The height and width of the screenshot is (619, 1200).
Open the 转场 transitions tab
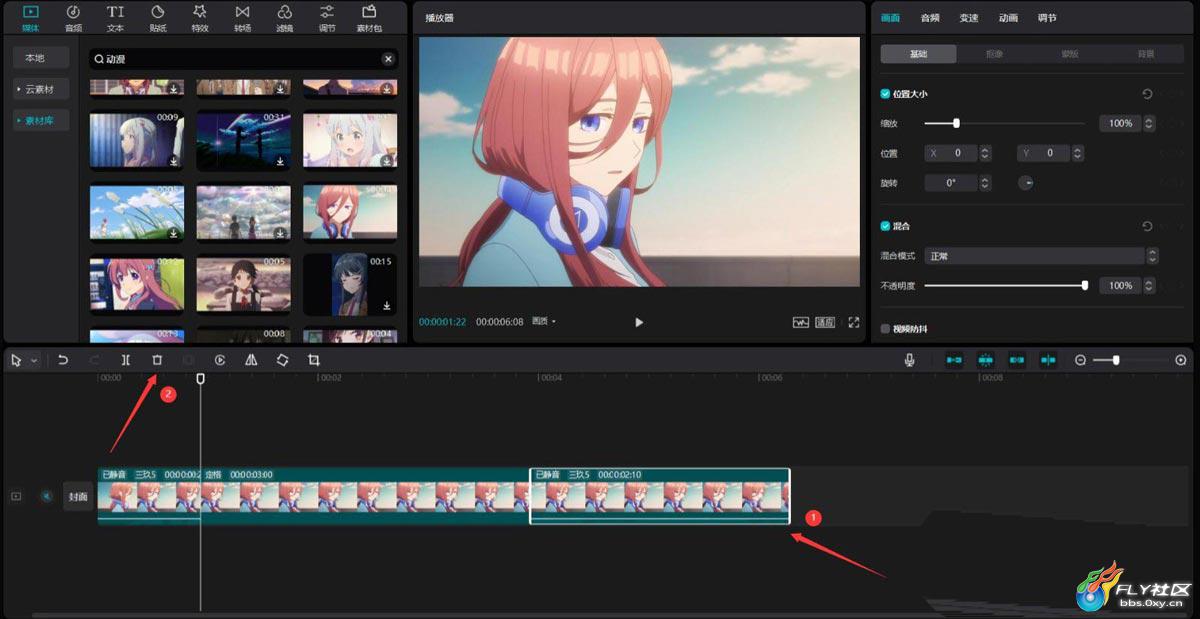(242, 18)
